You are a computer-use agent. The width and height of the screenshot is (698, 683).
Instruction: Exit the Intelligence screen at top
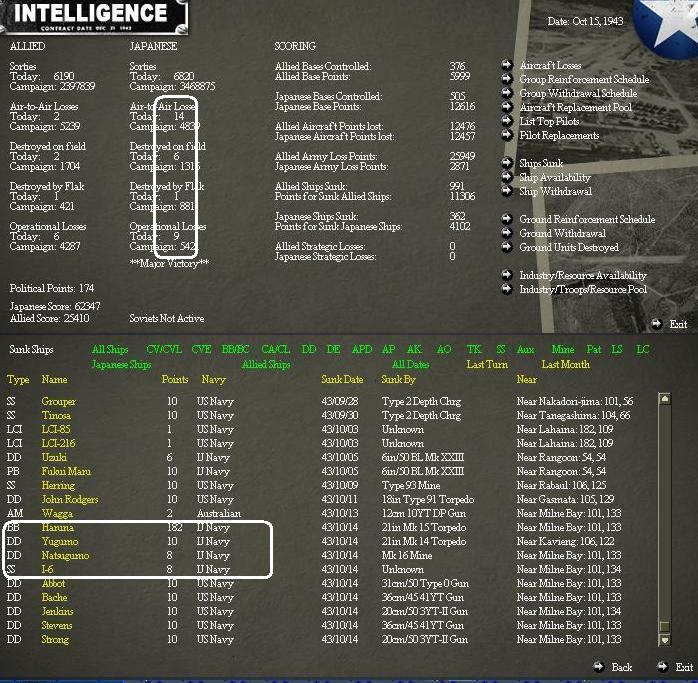tap(678, 325)
